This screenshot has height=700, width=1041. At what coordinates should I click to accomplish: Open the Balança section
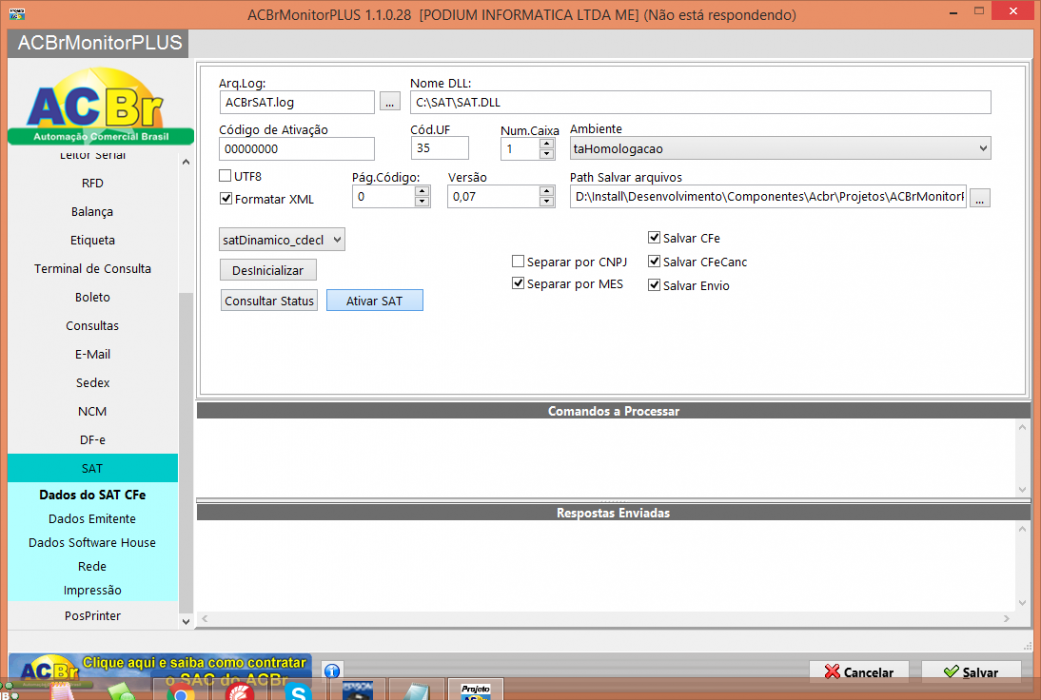[x=92, y=212]
